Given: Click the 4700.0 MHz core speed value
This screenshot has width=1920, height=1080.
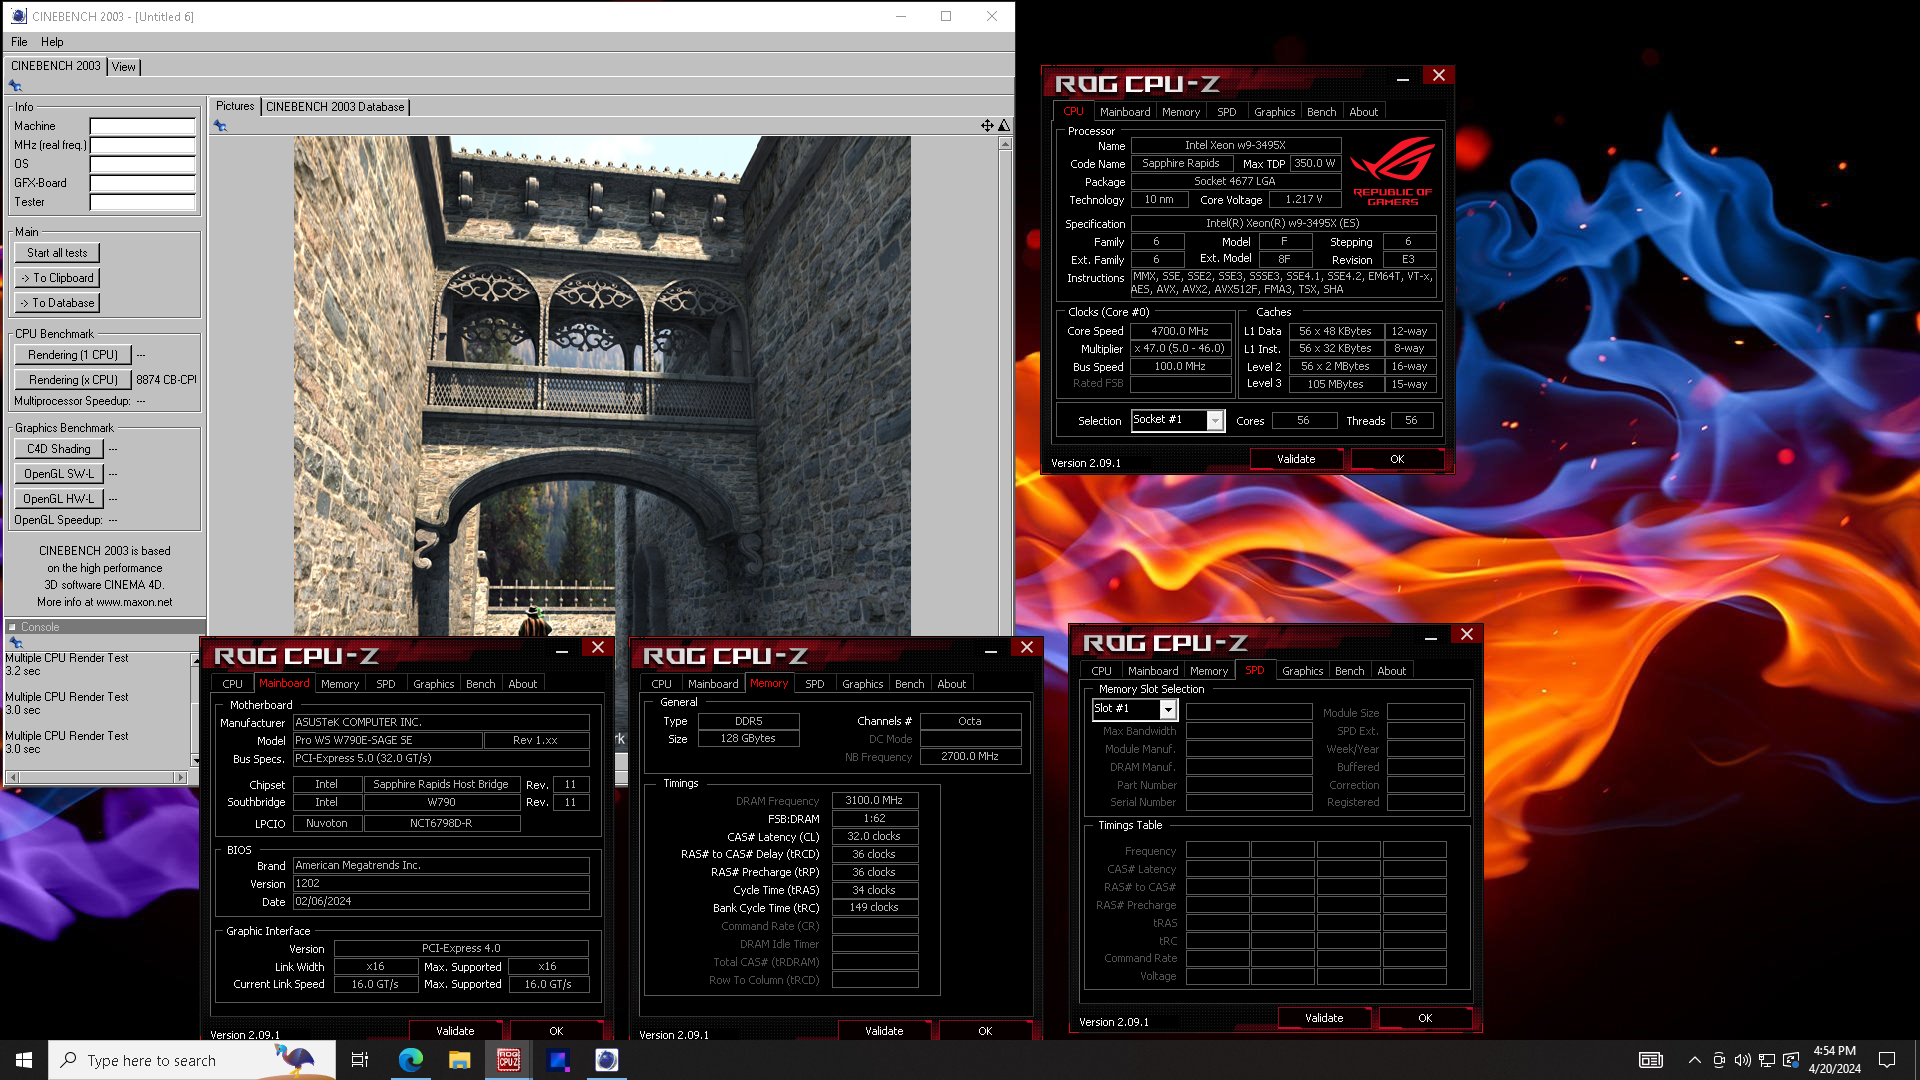Looking at the screenshot, I should click(1180, 331).
